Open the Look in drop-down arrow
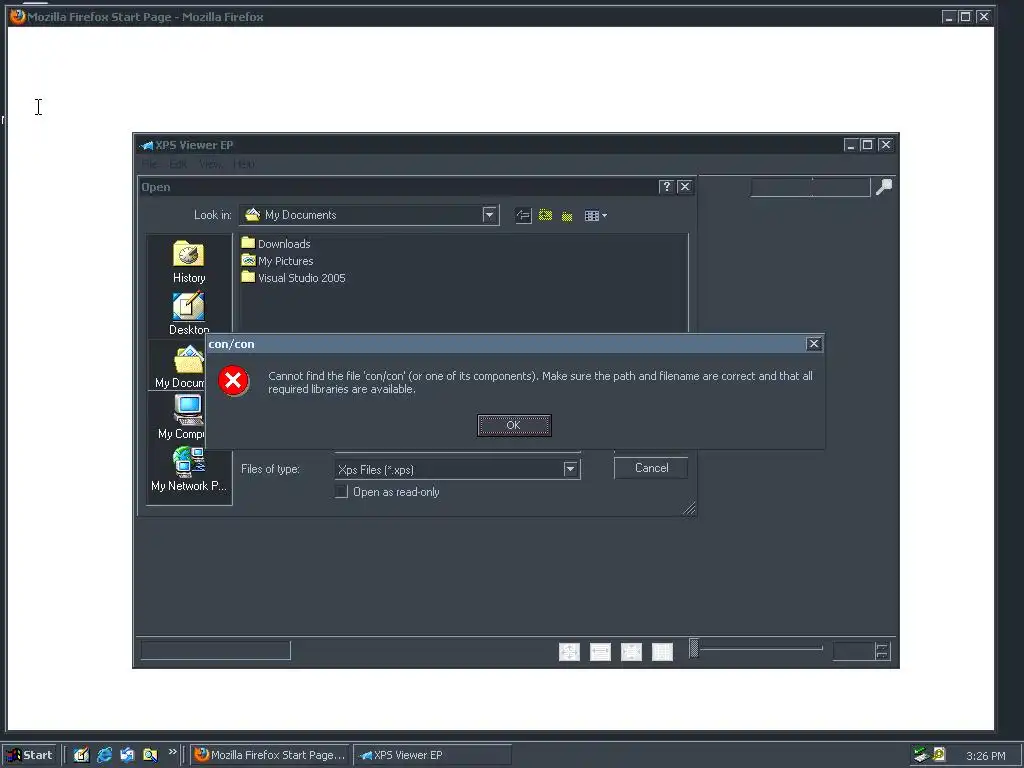1024x768 pixels. (489, 215)
